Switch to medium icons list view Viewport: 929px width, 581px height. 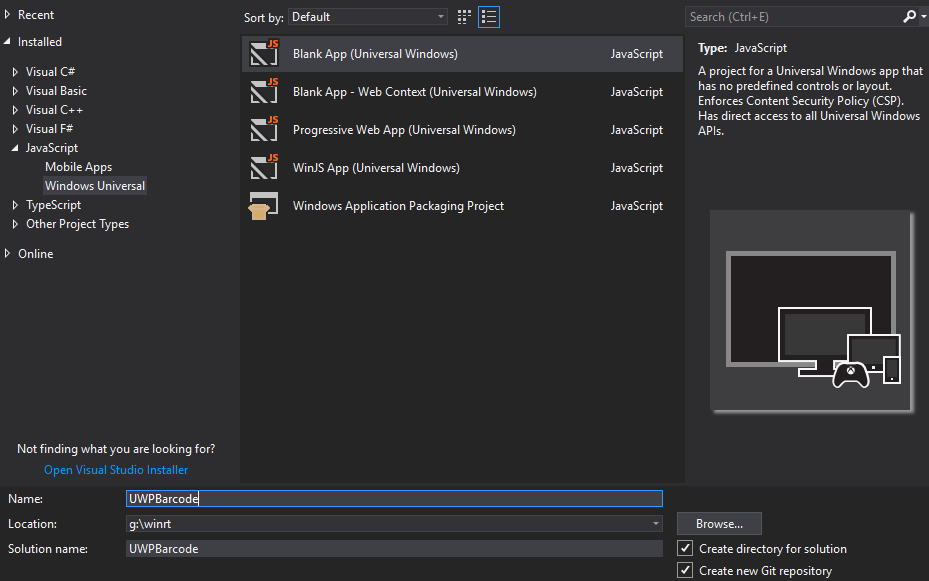coord(489,17)
